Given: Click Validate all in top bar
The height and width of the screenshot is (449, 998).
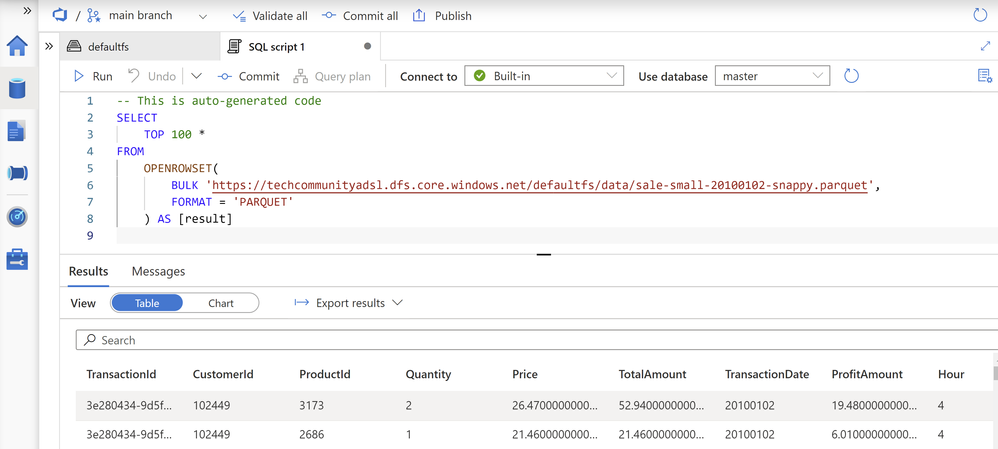Looking at the screenshot, I should point(269,16).
